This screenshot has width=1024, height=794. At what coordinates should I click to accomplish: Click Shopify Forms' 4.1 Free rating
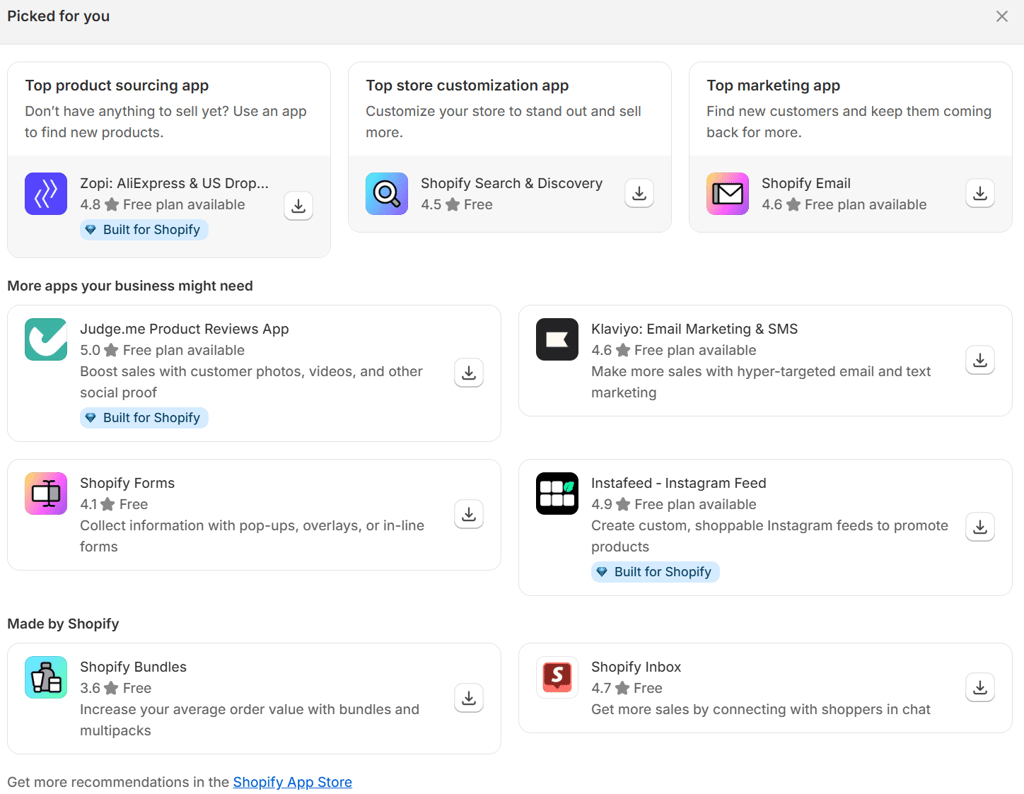[114, 505]
